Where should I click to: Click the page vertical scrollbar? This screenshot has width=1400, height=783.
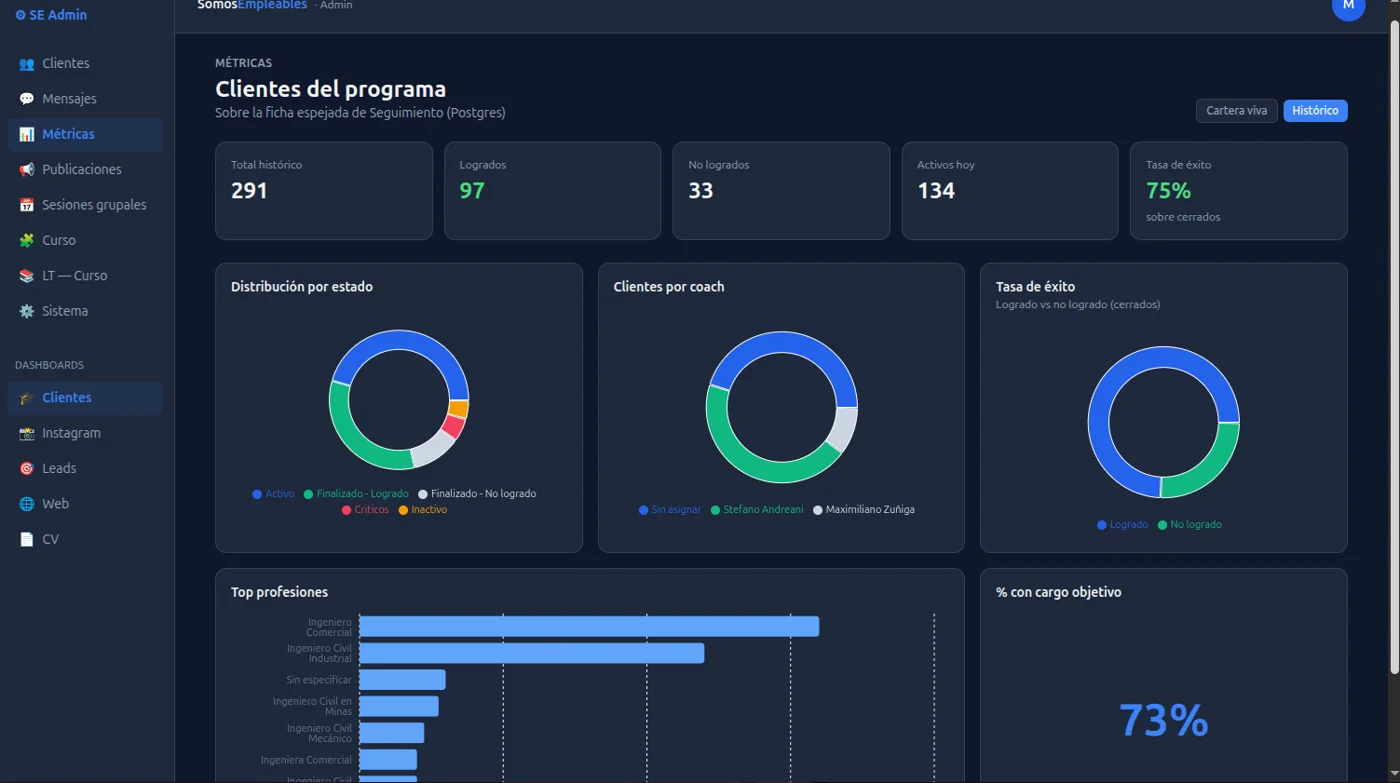[x=1394, y=345]
